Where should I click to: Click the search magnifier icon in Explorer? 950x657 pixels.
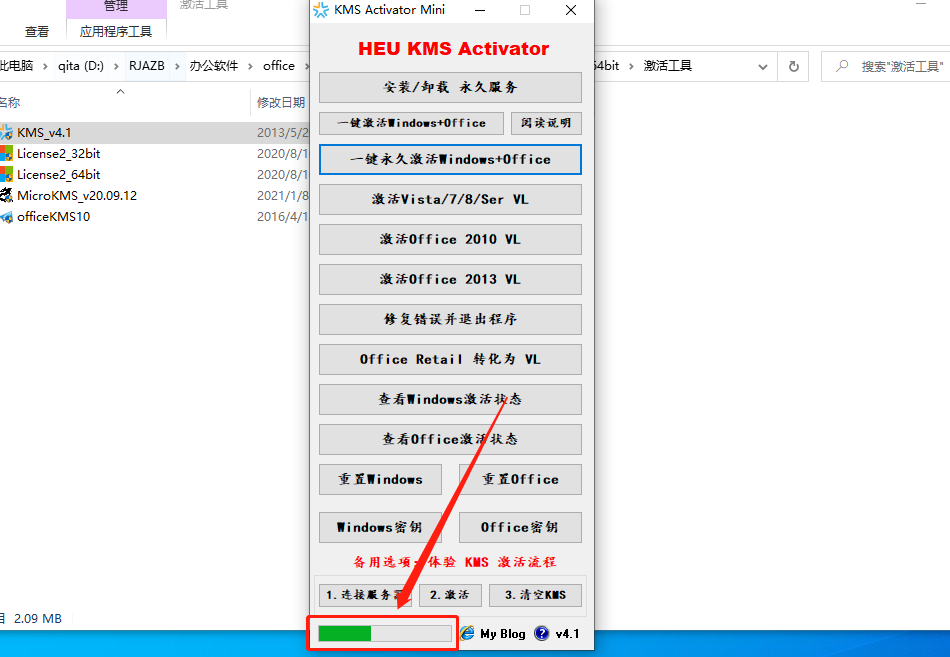click(x=842, y=65)
